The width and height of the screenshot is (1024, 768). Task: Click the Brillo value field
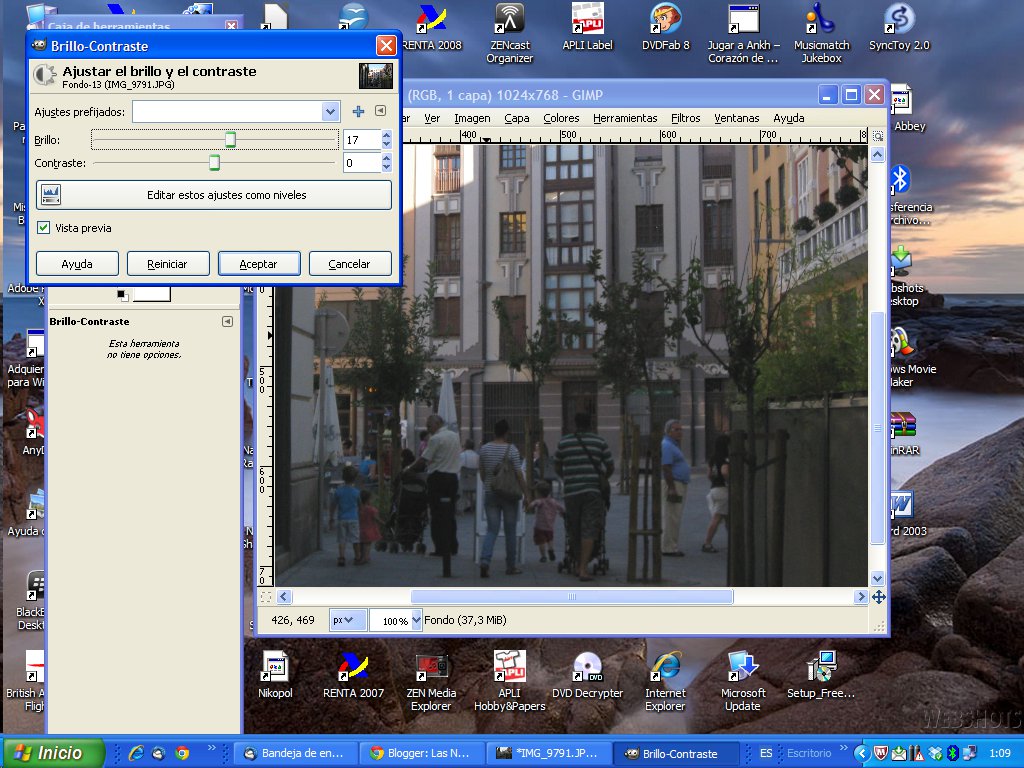362,140
